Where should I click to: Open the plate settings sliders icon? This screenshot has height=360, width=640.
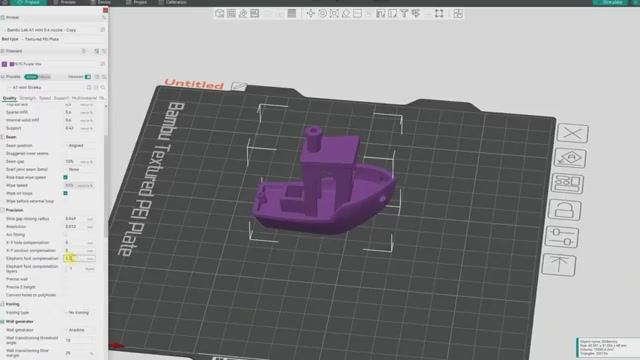(562, 237)
